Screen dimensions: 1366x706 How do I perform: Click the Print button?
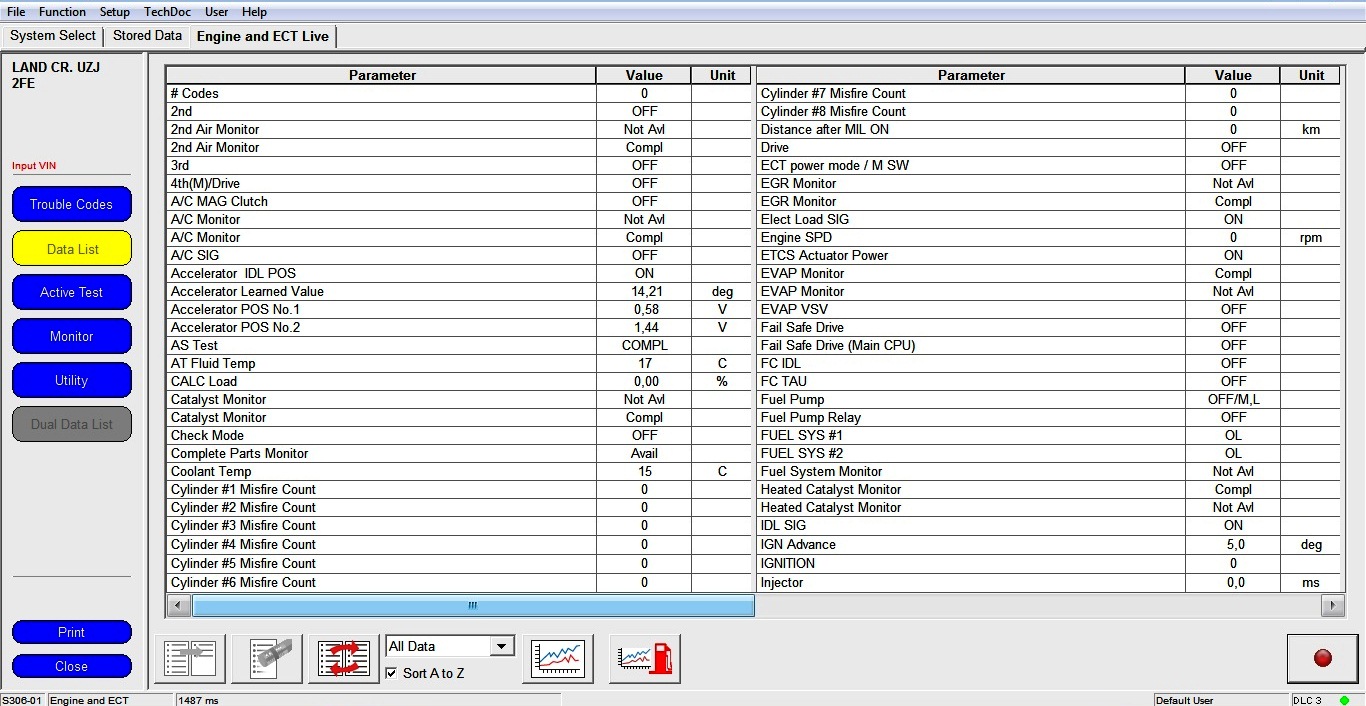click(72, 632)
